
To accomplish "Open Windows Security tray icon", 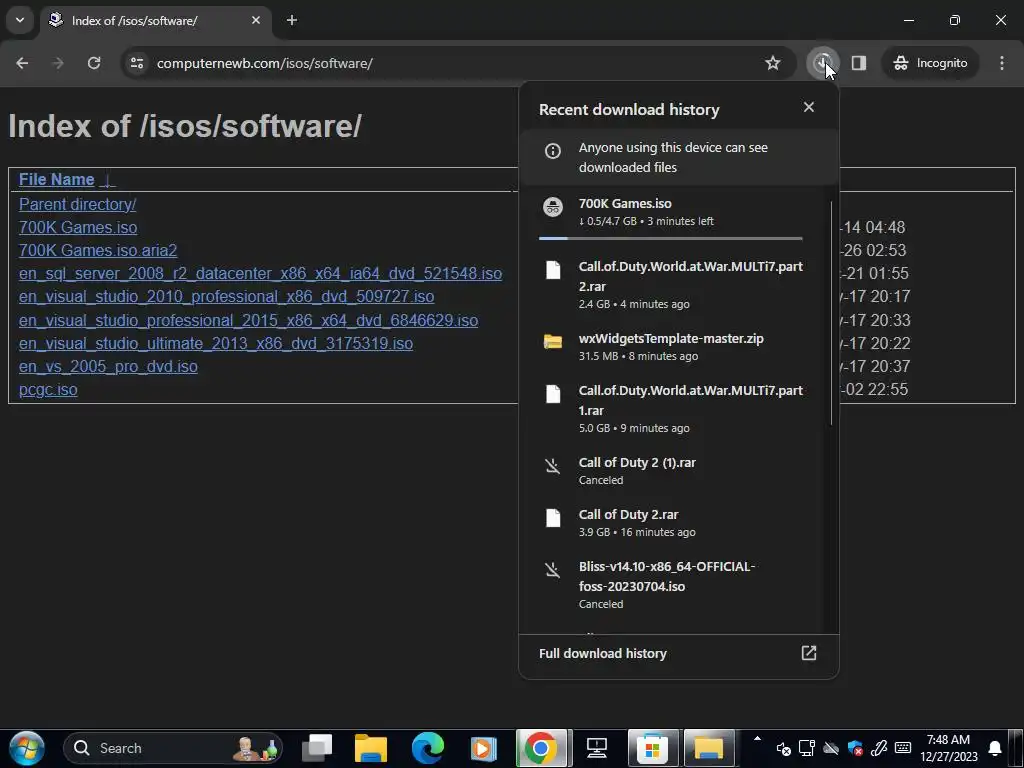I will [855, 748].
